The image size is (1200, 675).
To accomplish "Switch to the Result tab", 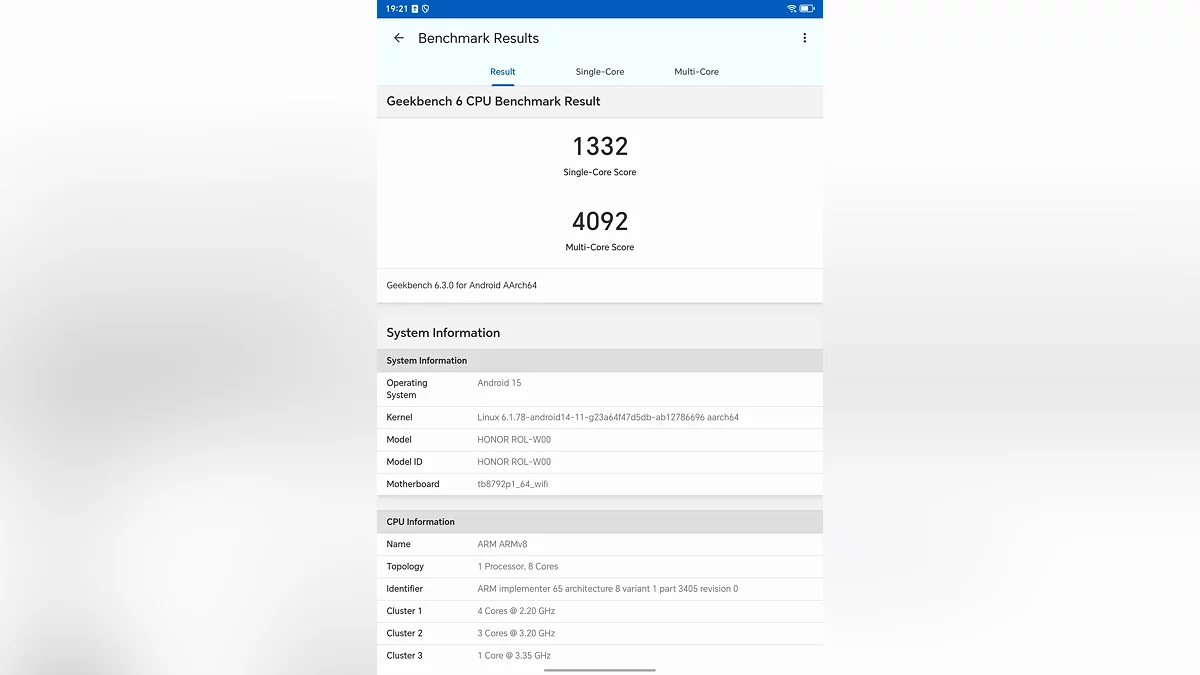I will click(x=503, y=72).
